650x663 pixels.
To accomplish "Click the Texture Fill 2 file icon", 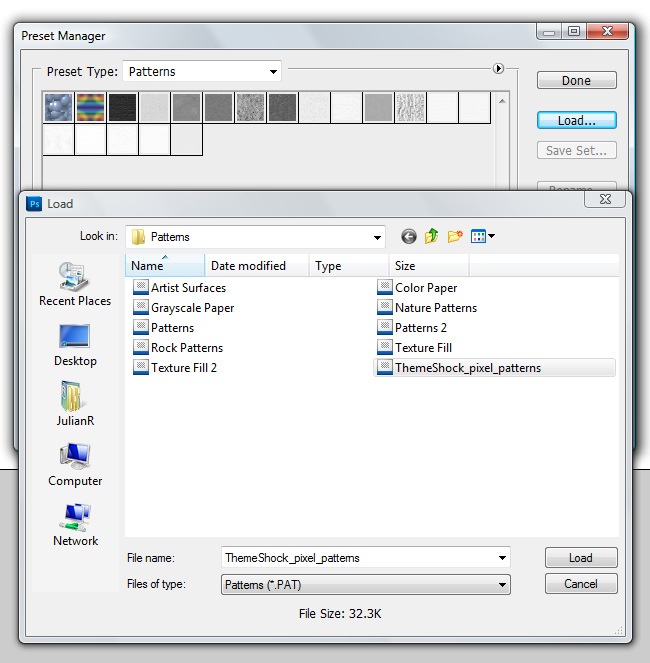I will (x=140, y=367).
